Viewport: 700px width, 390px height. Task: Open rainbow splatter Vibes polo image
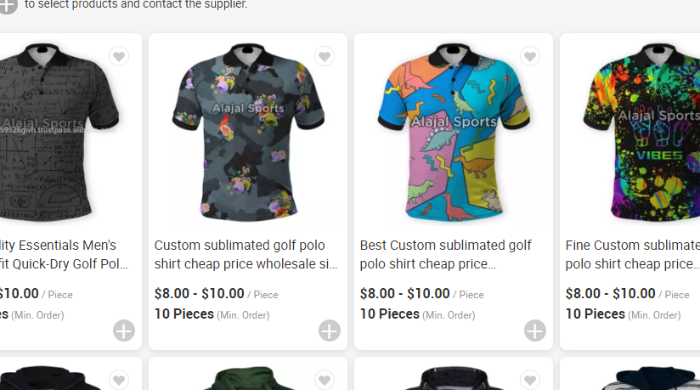pyautogui.click(x=642, y=132)
